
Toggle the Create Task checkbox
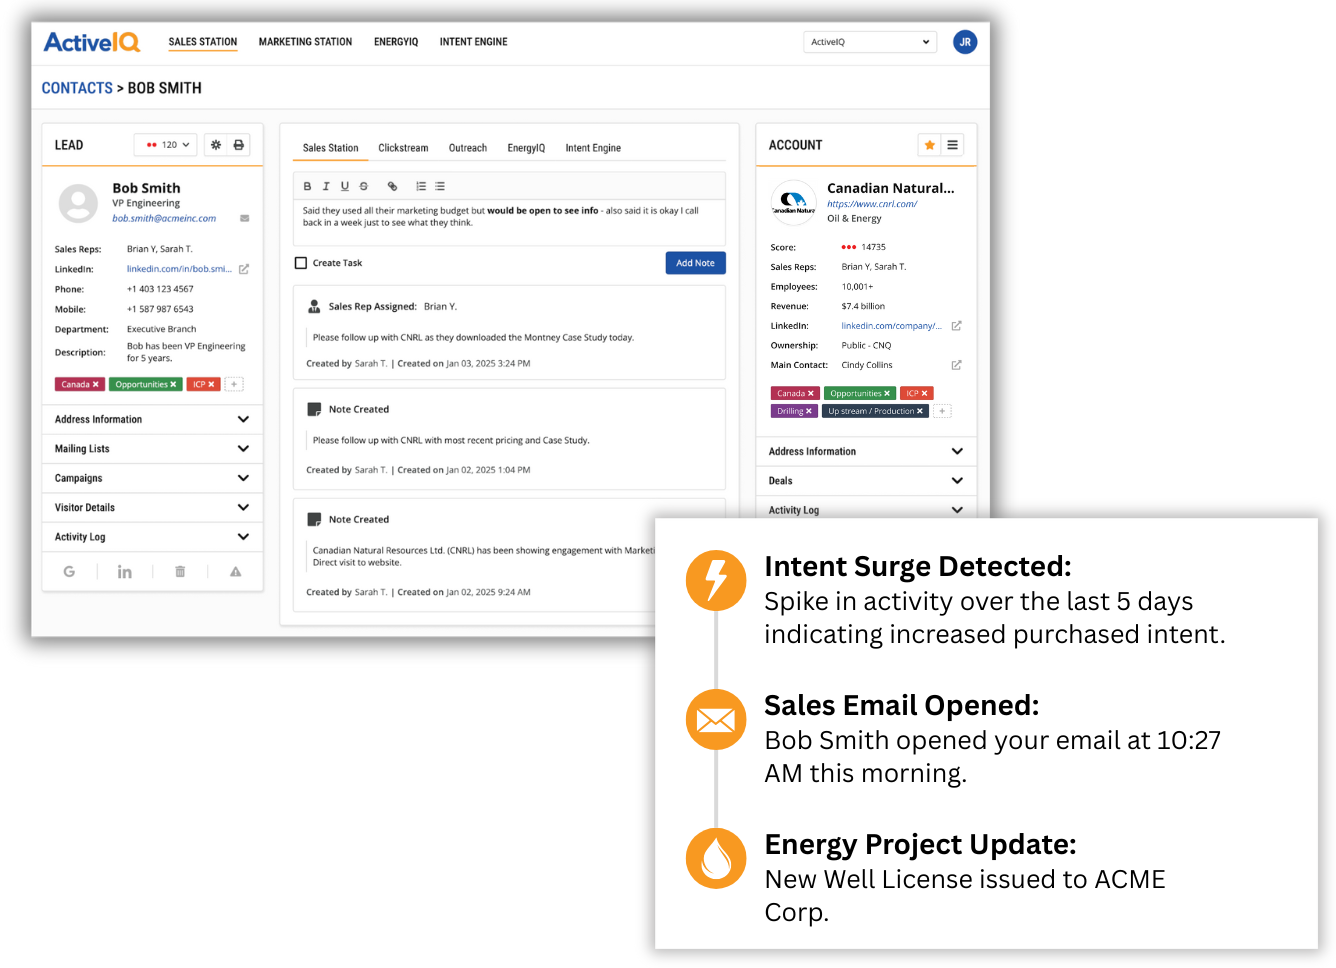click(x=301, y=263)
